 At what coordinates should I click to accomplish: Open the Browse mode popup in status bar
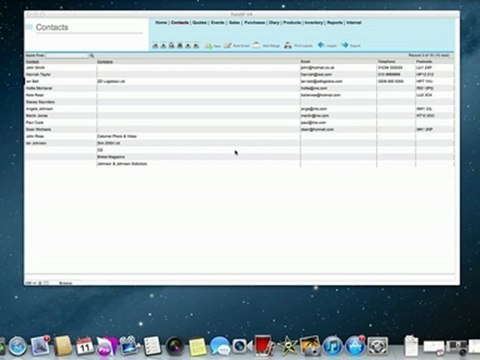tap(66, 283)
